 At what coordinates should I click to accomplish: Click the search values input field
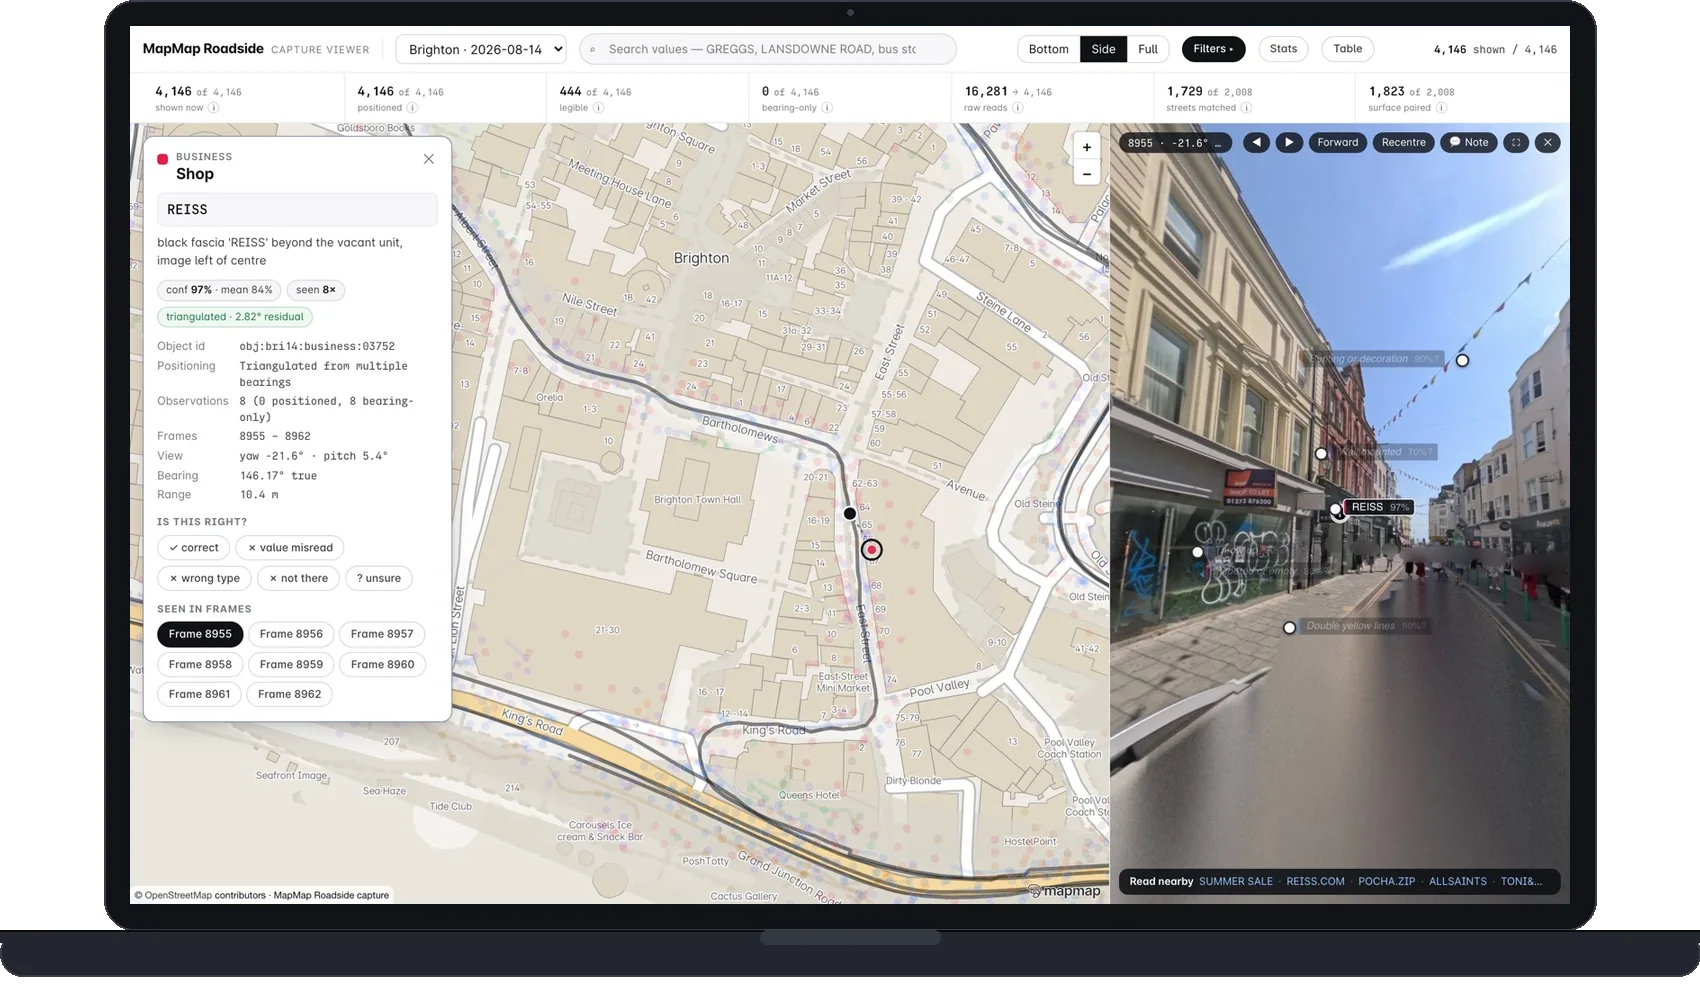767,49
